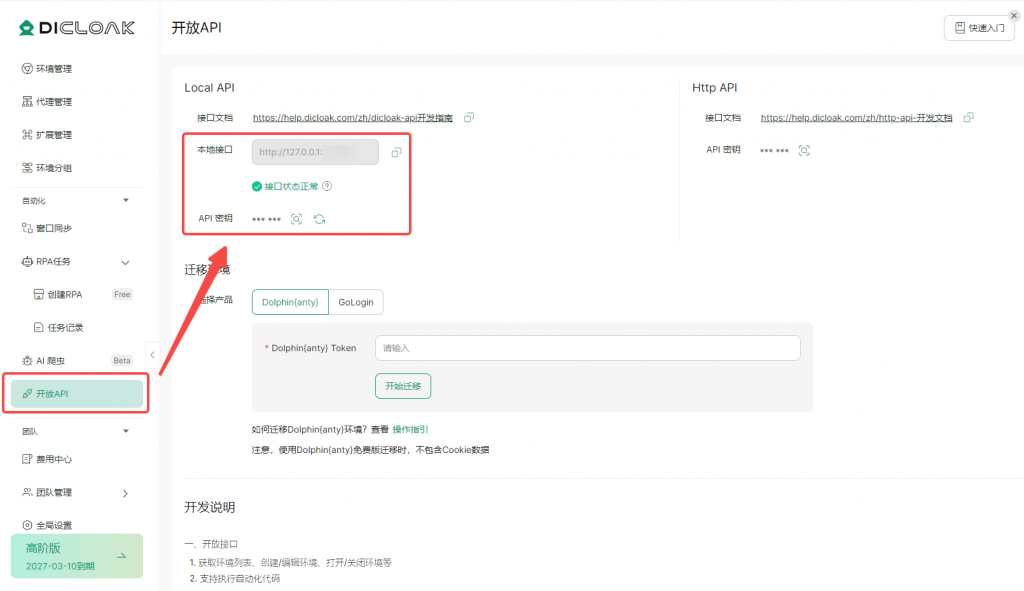Select the GoLogin product option
This screenshot has height=591, width=1024.
pos(355,302)
